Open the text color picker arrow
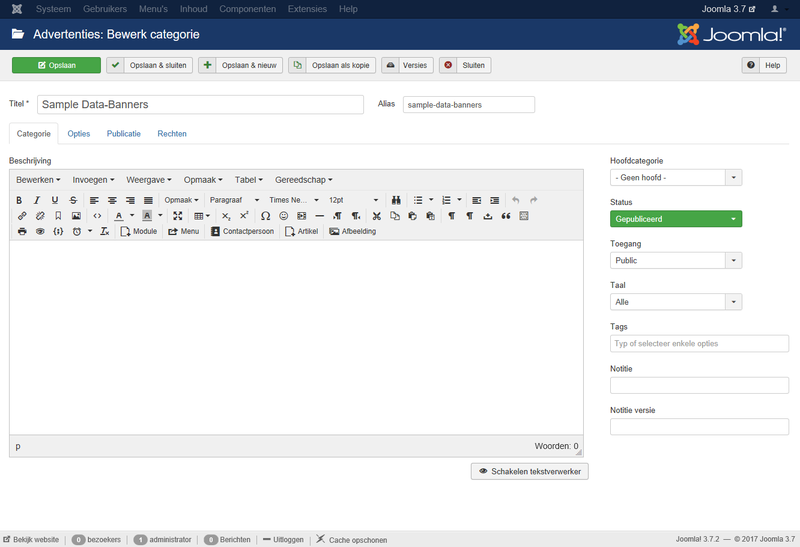Screen dimensions: 800x547 tap(132, 216)
